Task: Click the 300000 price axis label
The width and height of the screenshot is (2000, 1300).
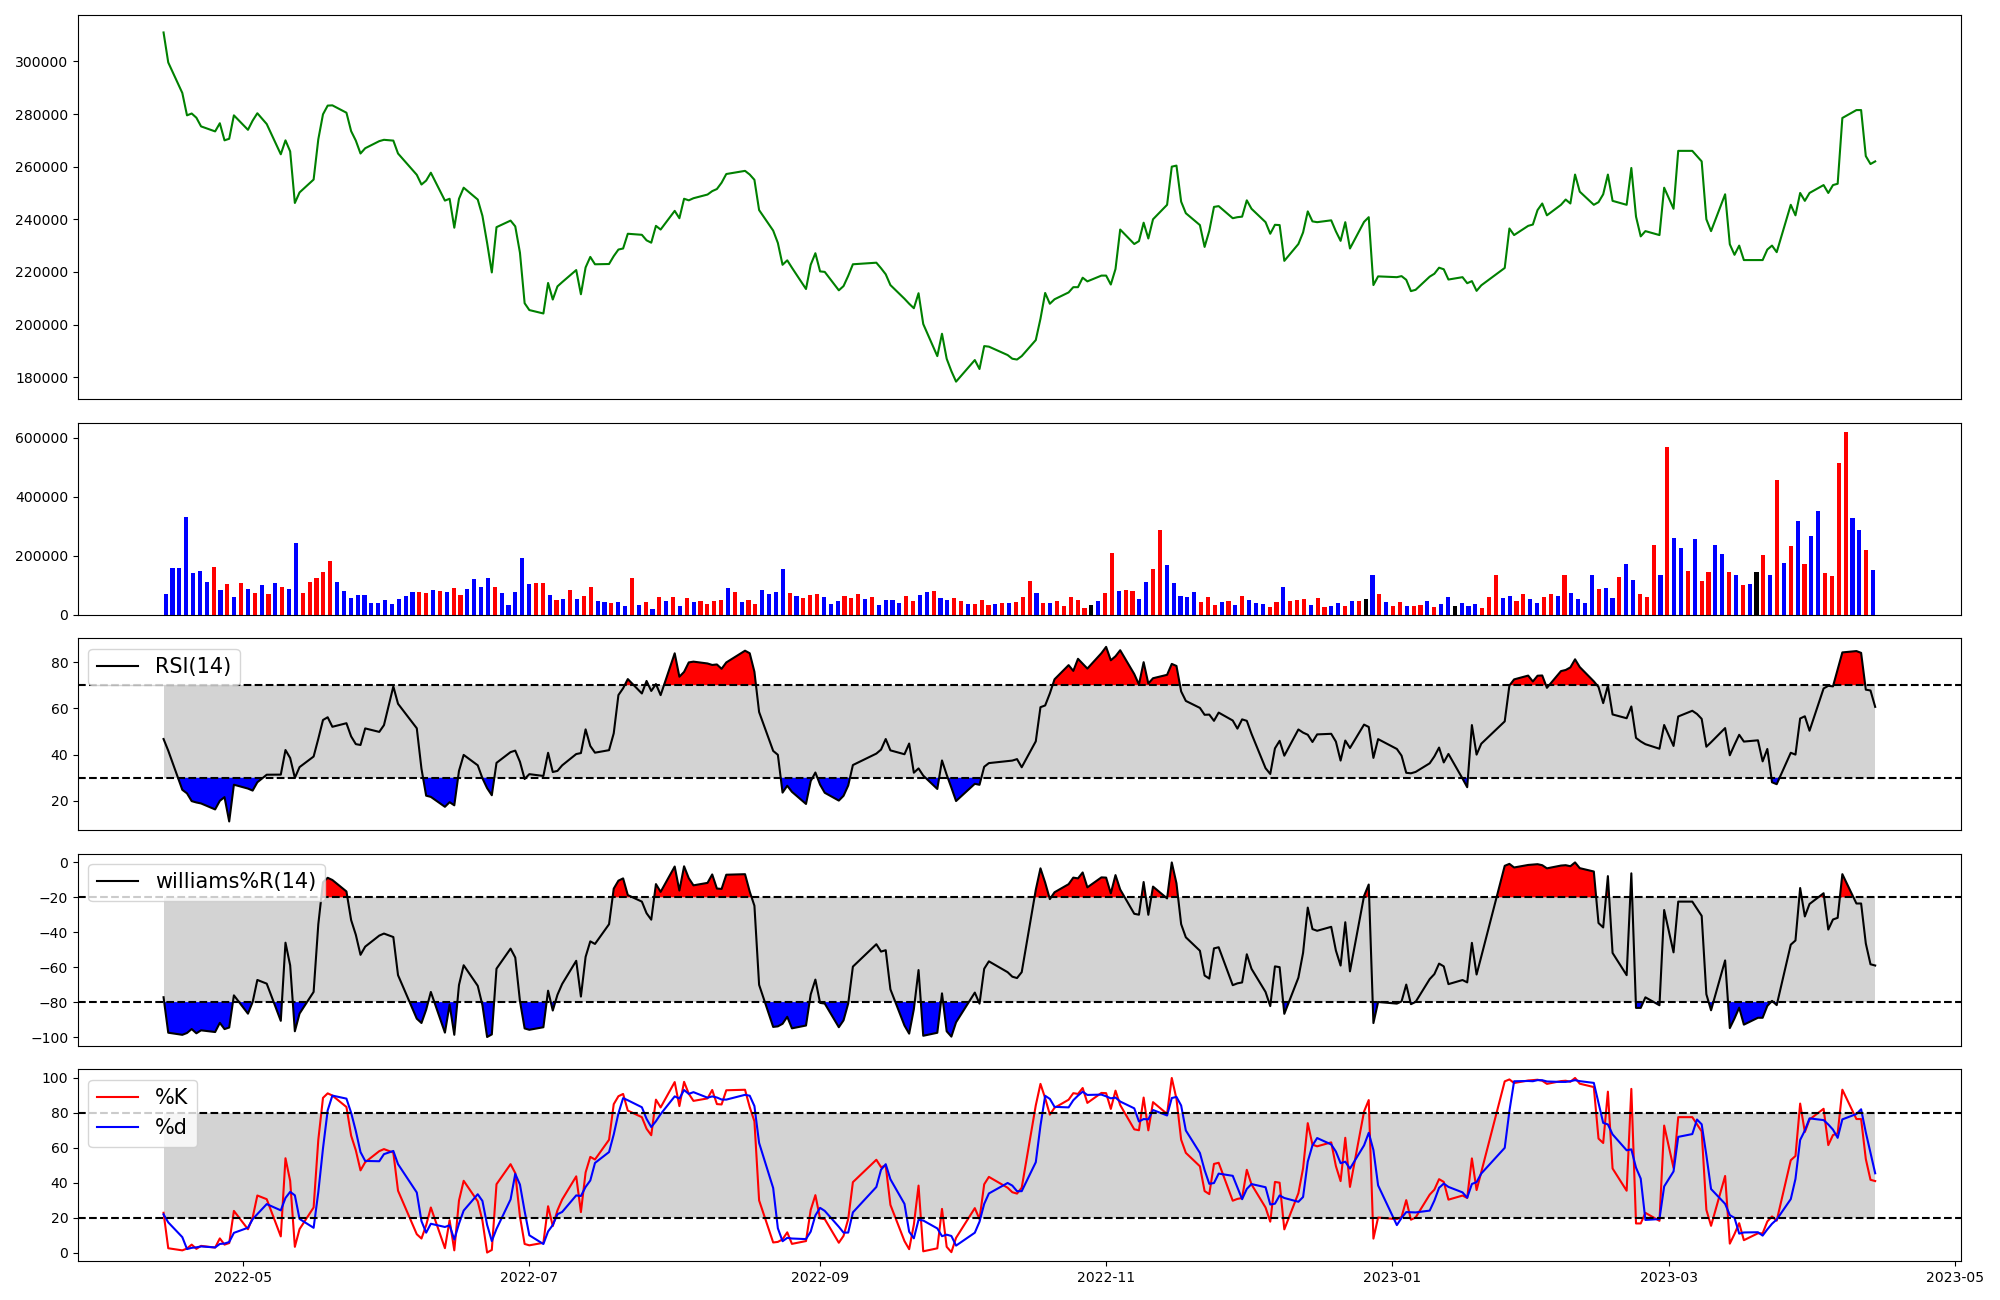Action: 41,62
